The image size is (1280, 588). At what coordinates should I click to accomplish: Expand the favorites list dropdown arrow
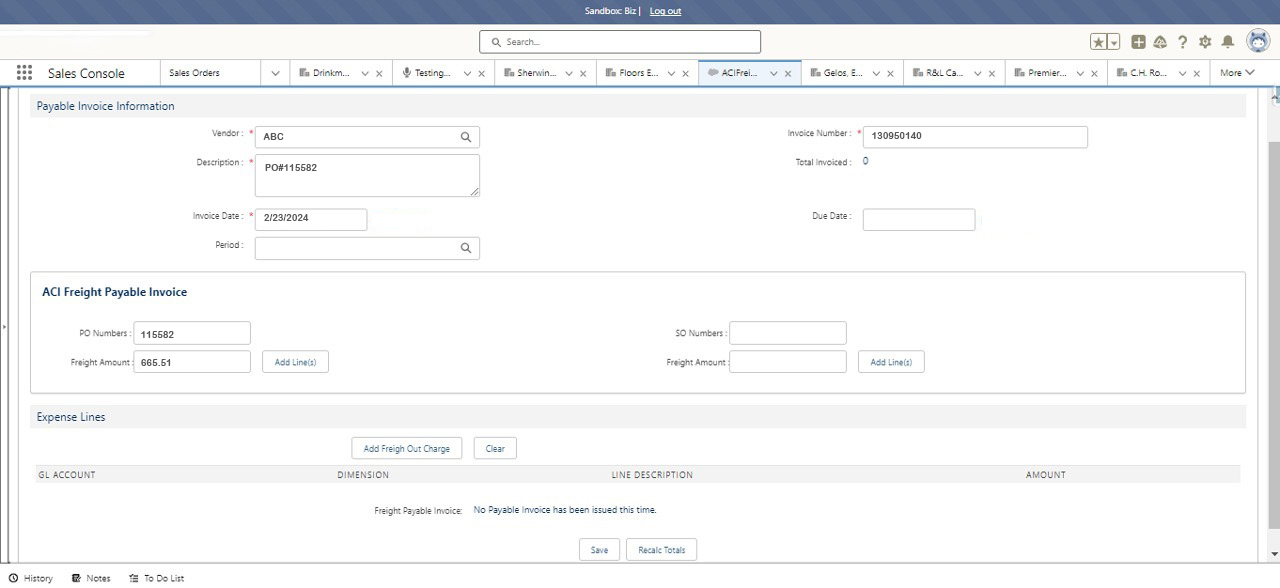tap(1114, 42)
